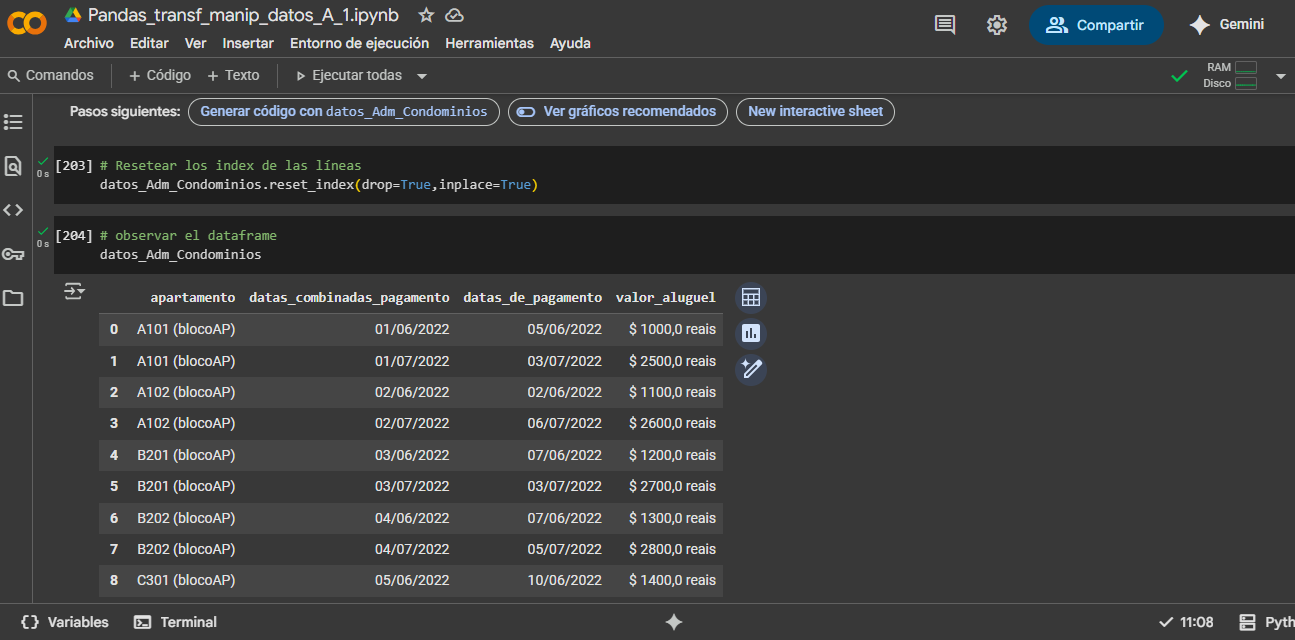This screenshot has height=640, width=1295.
Task: Click the 01/06/2022 date cell
Action: [x=412, y=329]
